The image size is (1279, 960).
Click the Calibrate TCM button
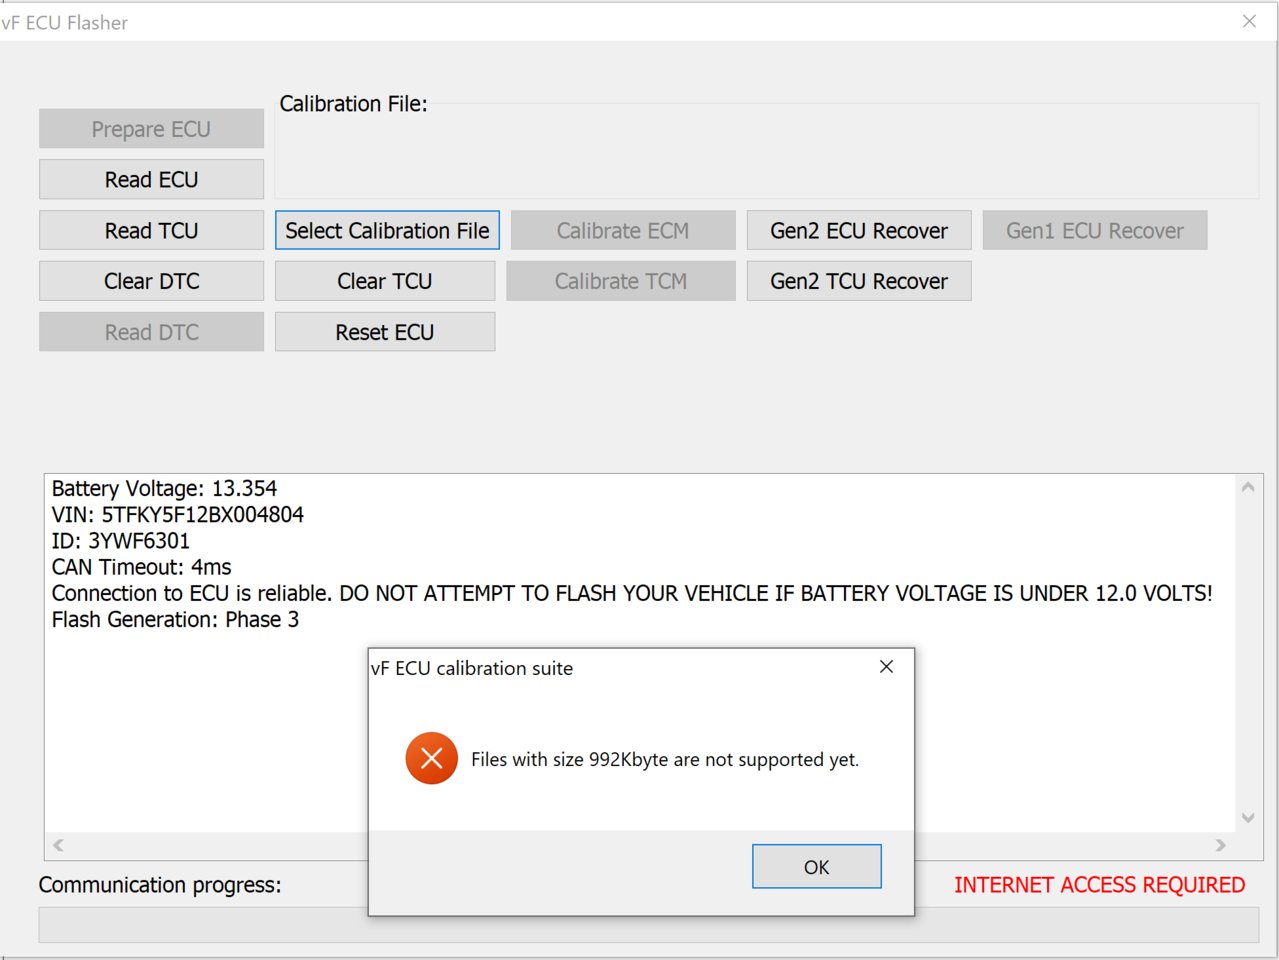tap(621, 281)
